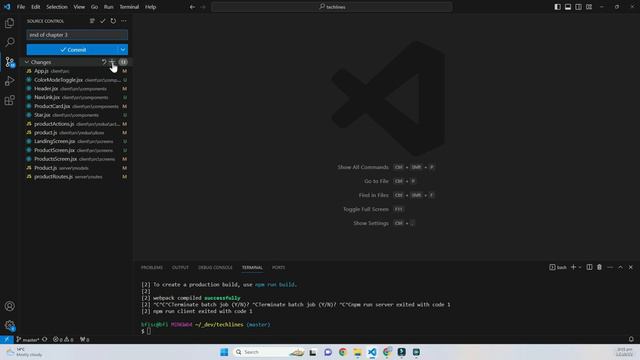
Task: Open the Run menu
Action: point(108,7)
